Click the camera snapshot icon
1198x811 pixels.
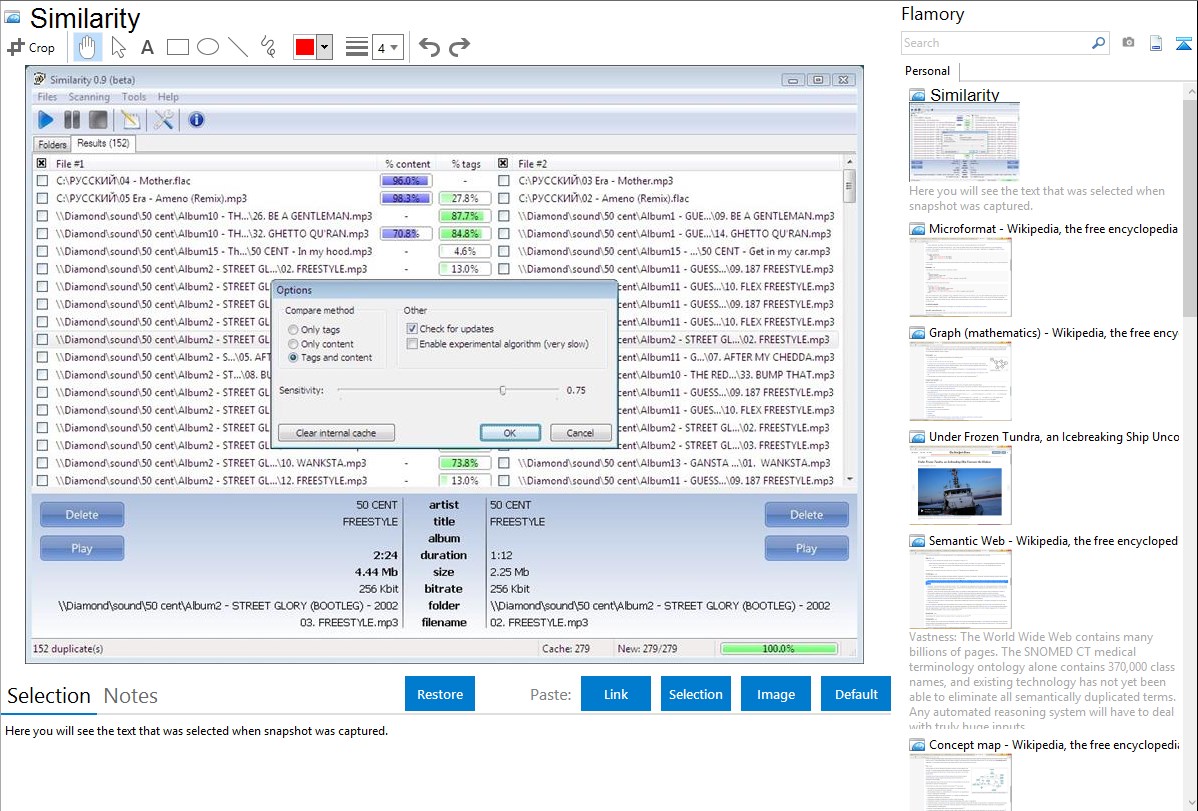[1128, 43]
